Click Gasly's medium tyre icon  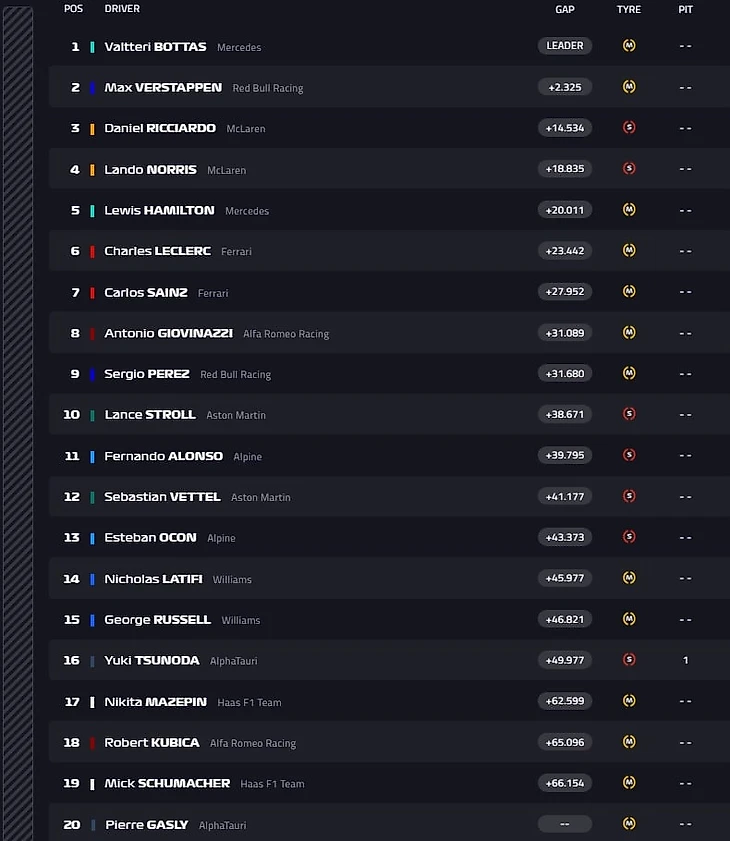point(629,824)
